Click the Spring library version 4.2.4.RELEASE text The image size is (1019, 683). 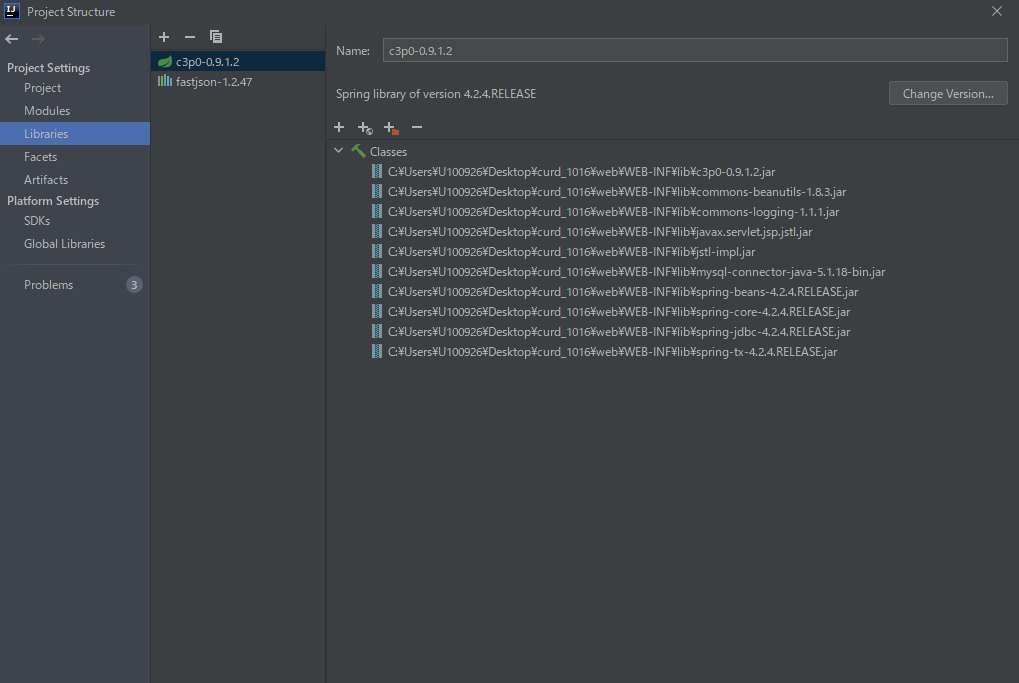click(435, 94)
